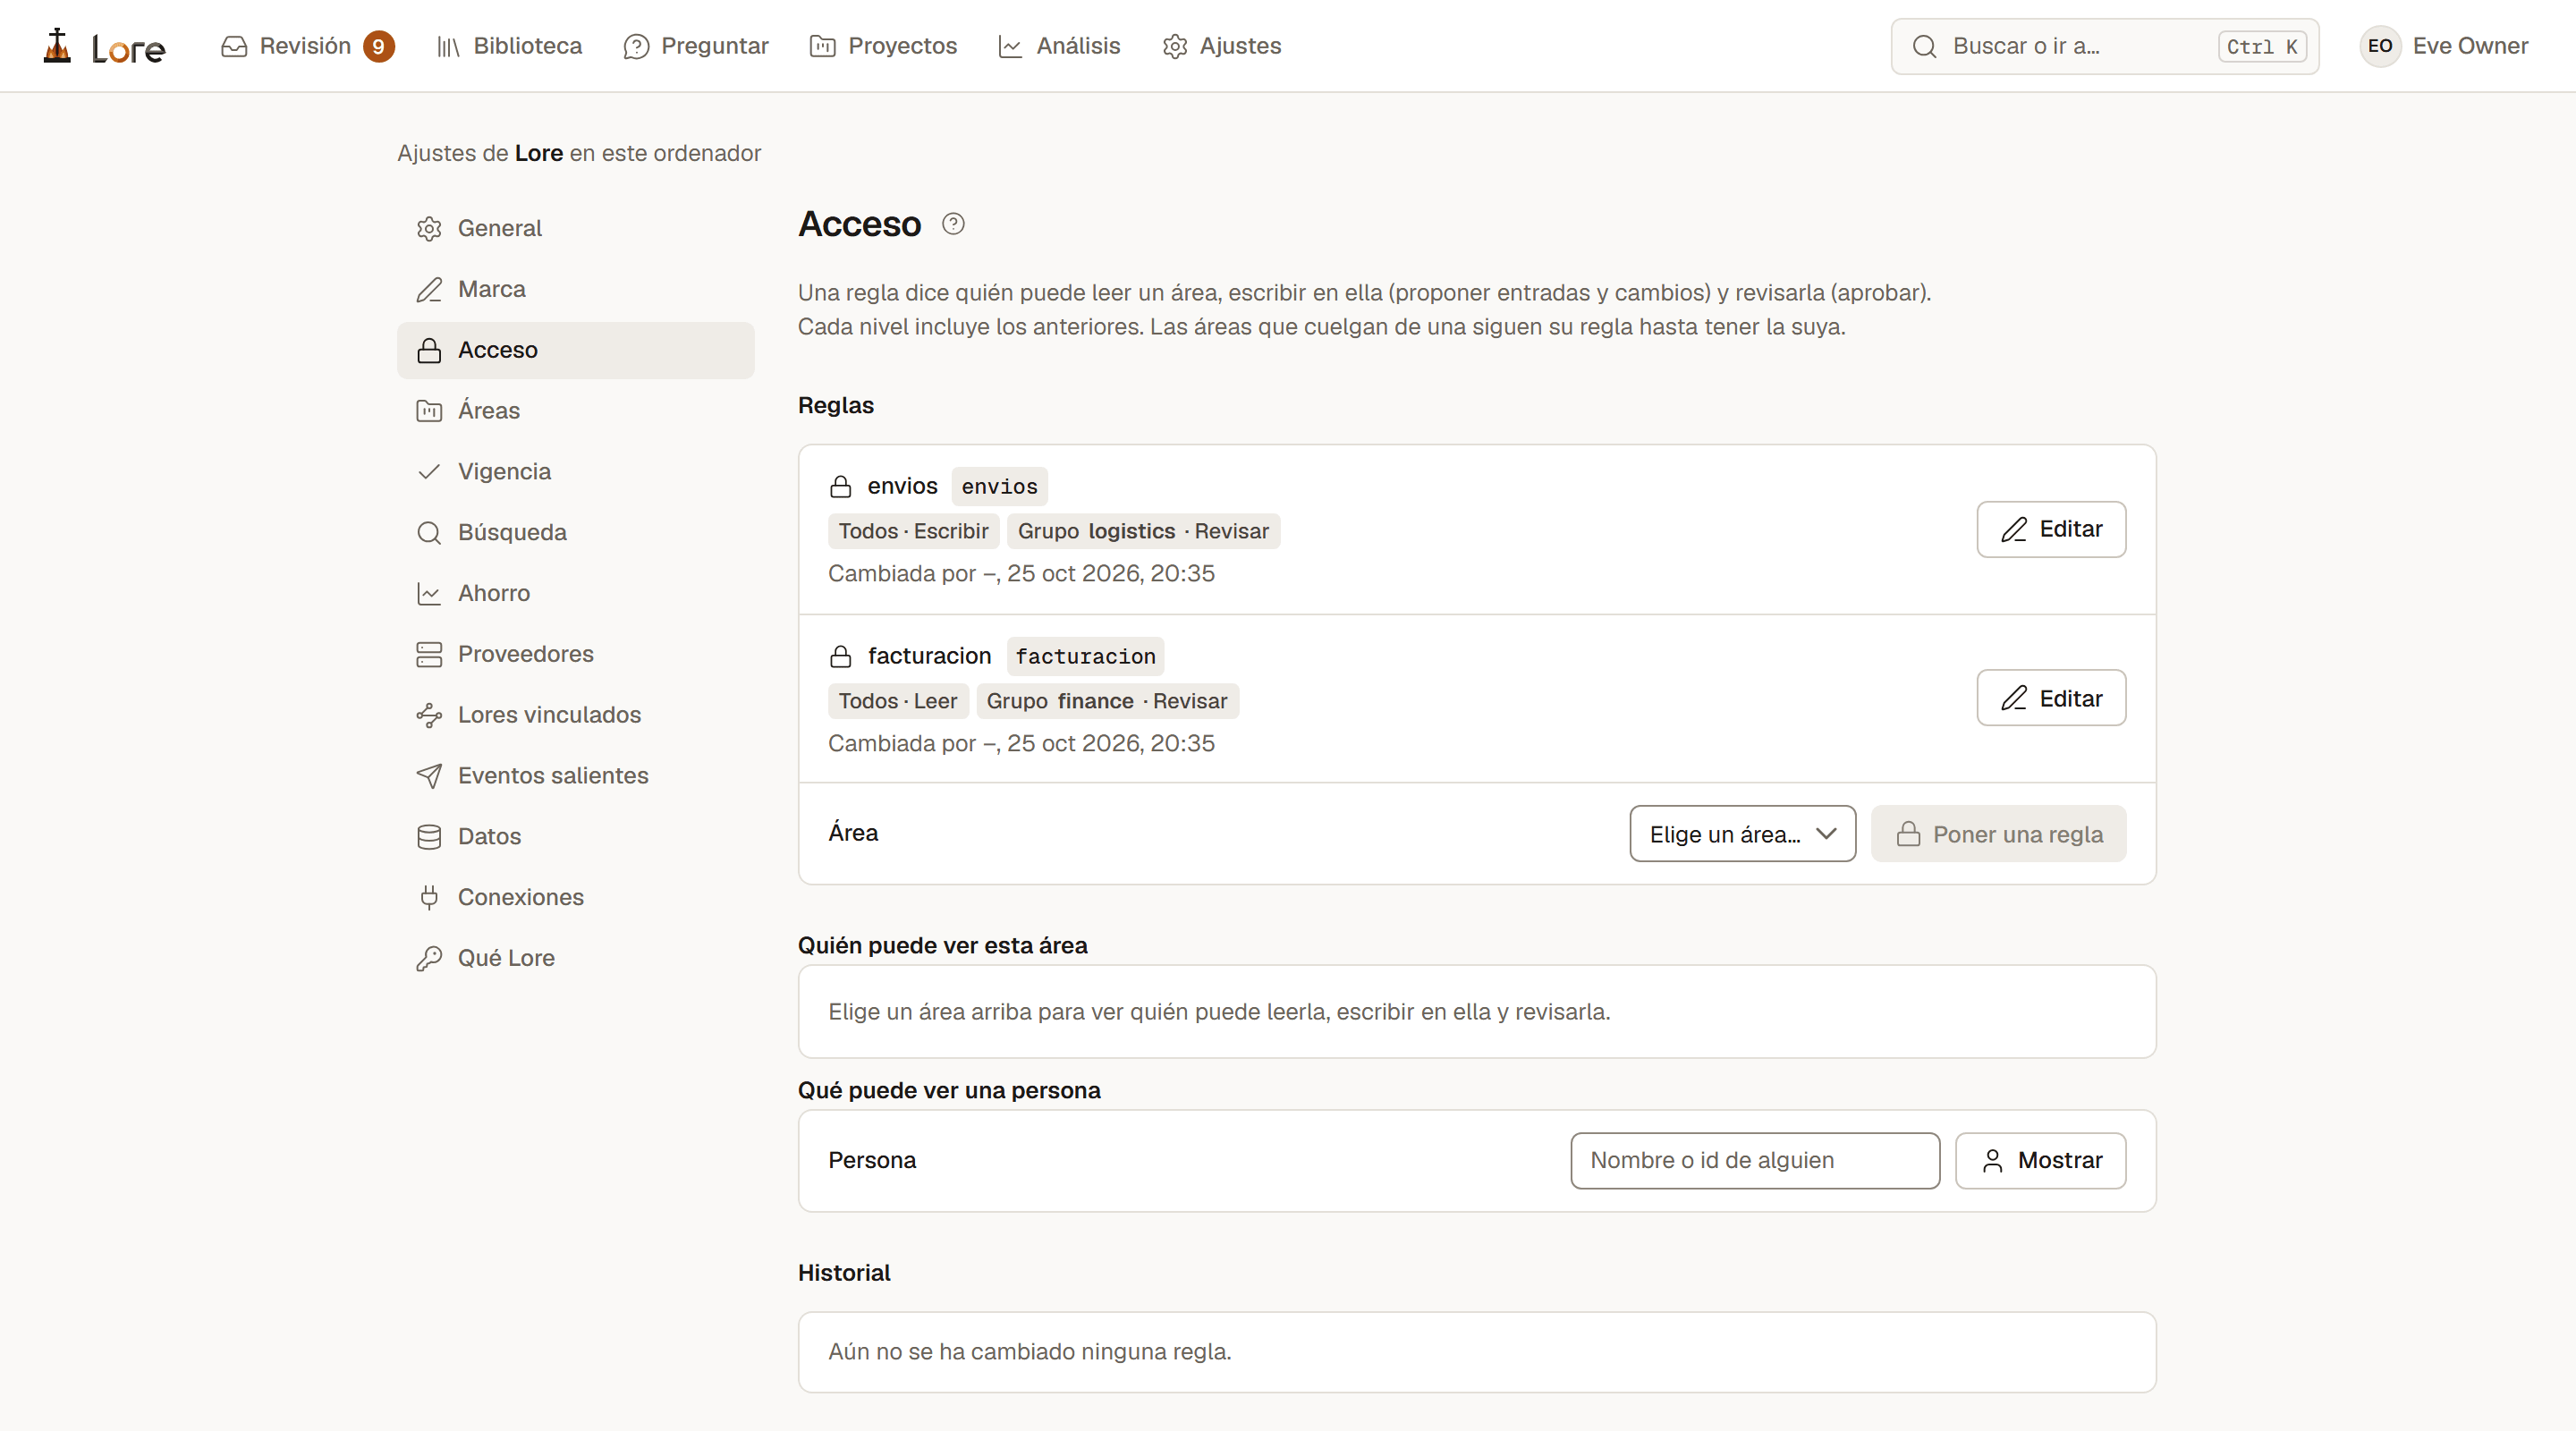The height and width of the screenshot is (1431, 2576).
Task: Click the Qué Lore key icon
Action: click(429, 959)
